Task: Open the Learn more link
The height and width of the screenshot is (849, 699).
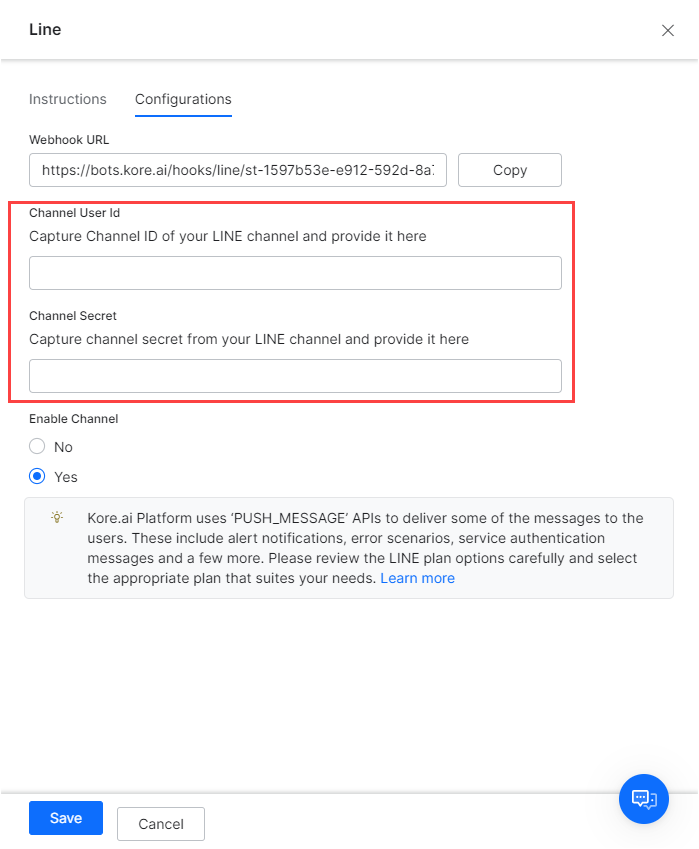Action: [417, 577]
